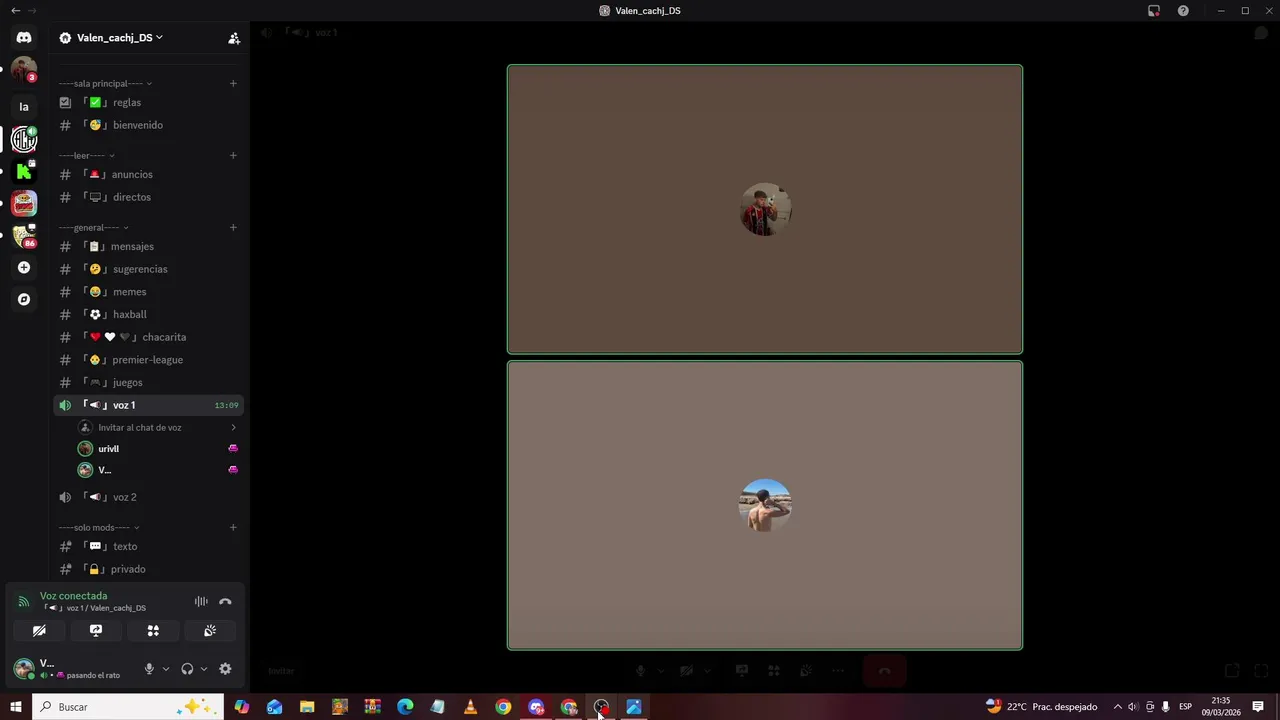Collapse the solo mods category
Viewport: 1280px width, 720px height.
(x=98, y=527)
